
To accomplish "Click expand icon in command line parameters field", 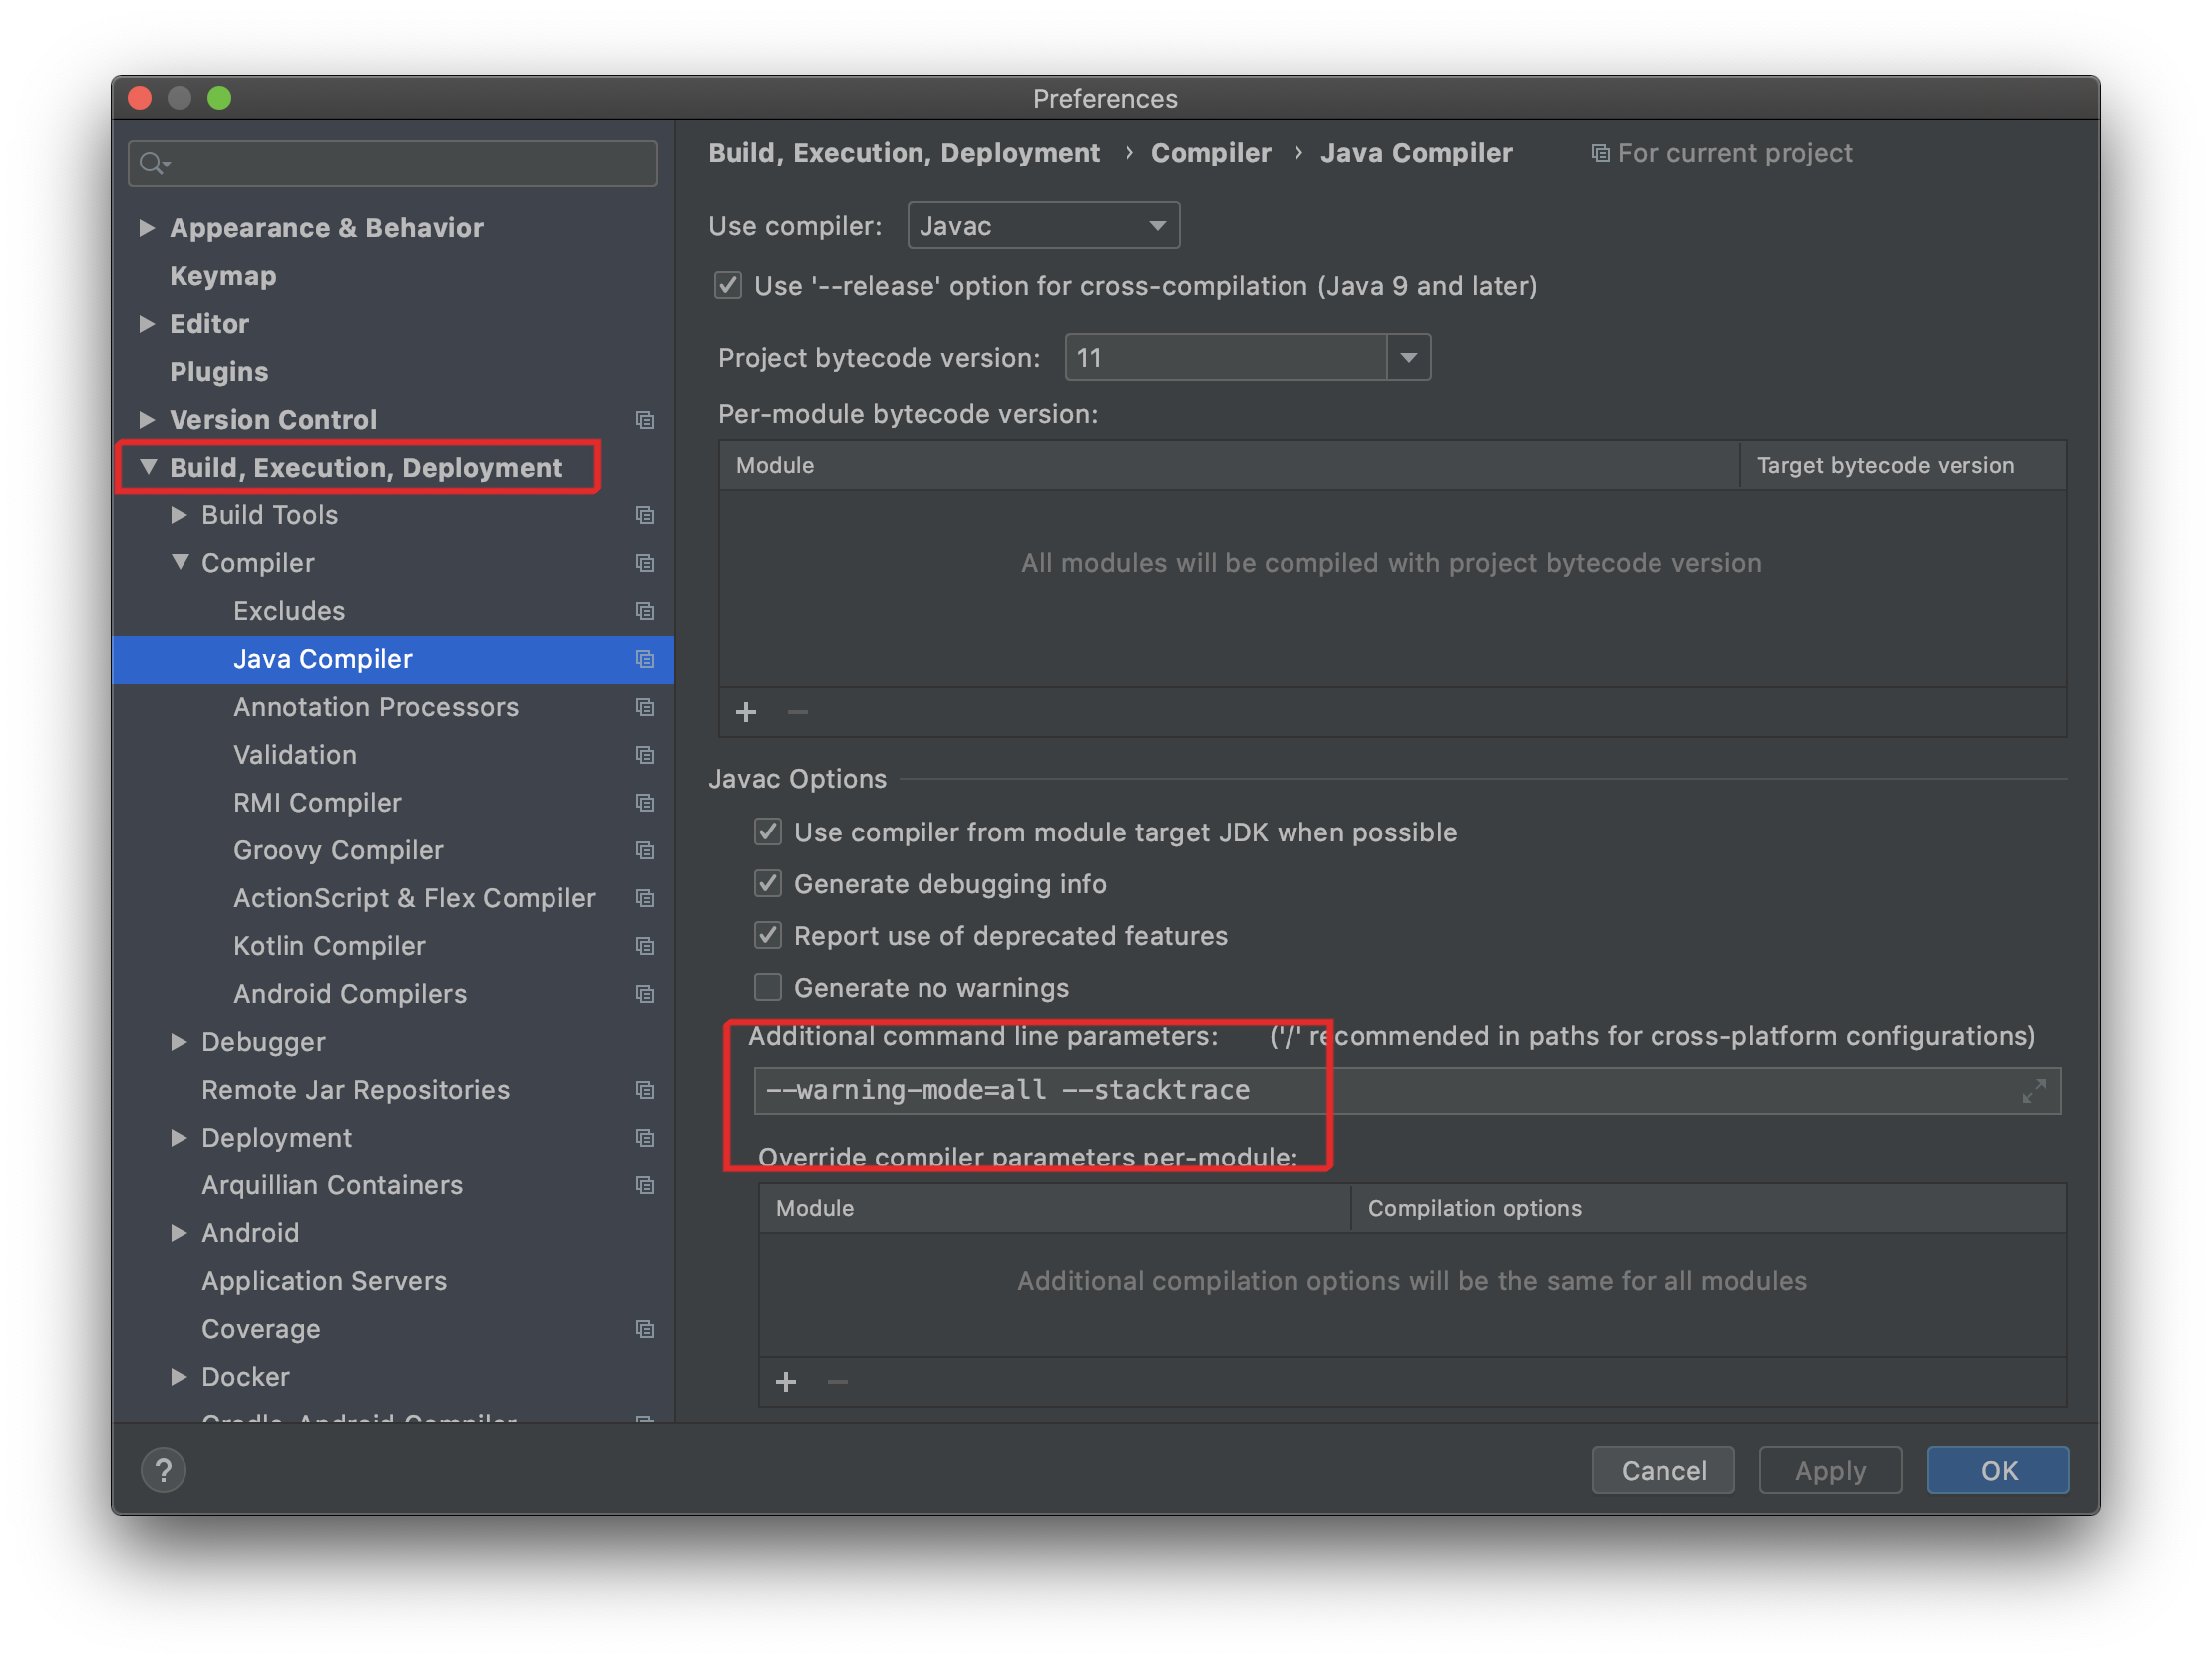I will (x=2033, y=1090).
